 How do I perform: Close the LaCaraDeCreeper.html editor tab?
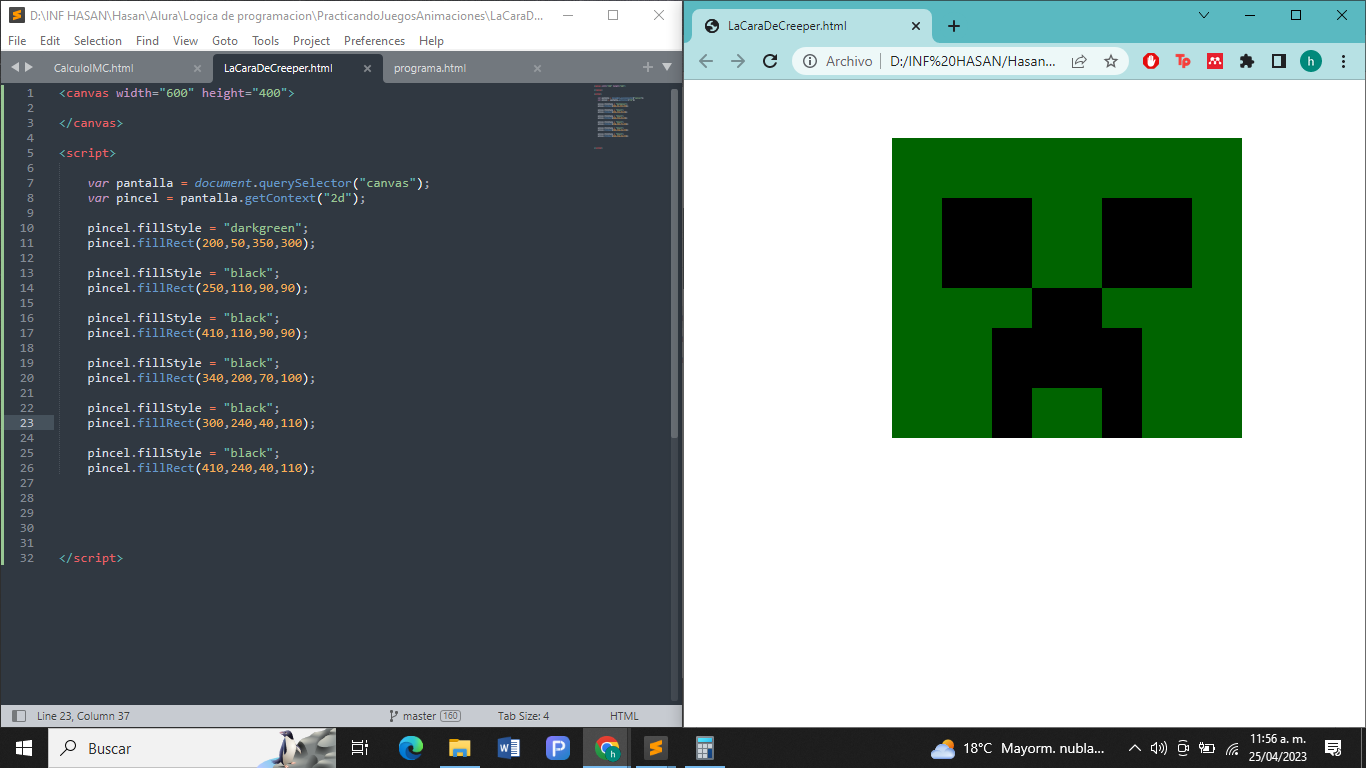pos(367,69)
